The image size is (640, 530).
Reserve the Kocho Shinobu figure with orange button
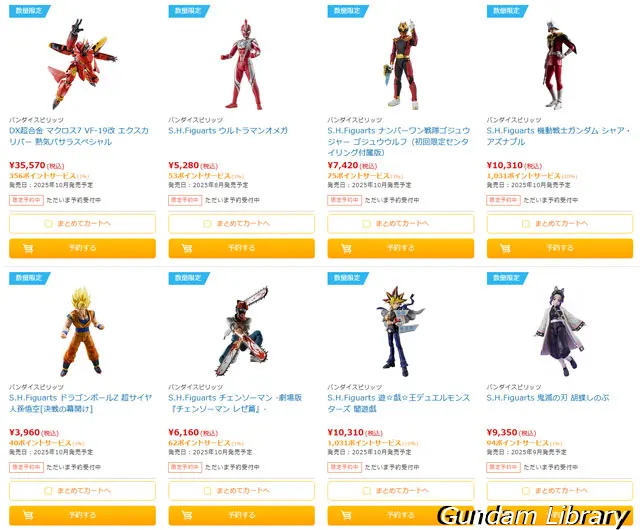[x=560, y=515]
